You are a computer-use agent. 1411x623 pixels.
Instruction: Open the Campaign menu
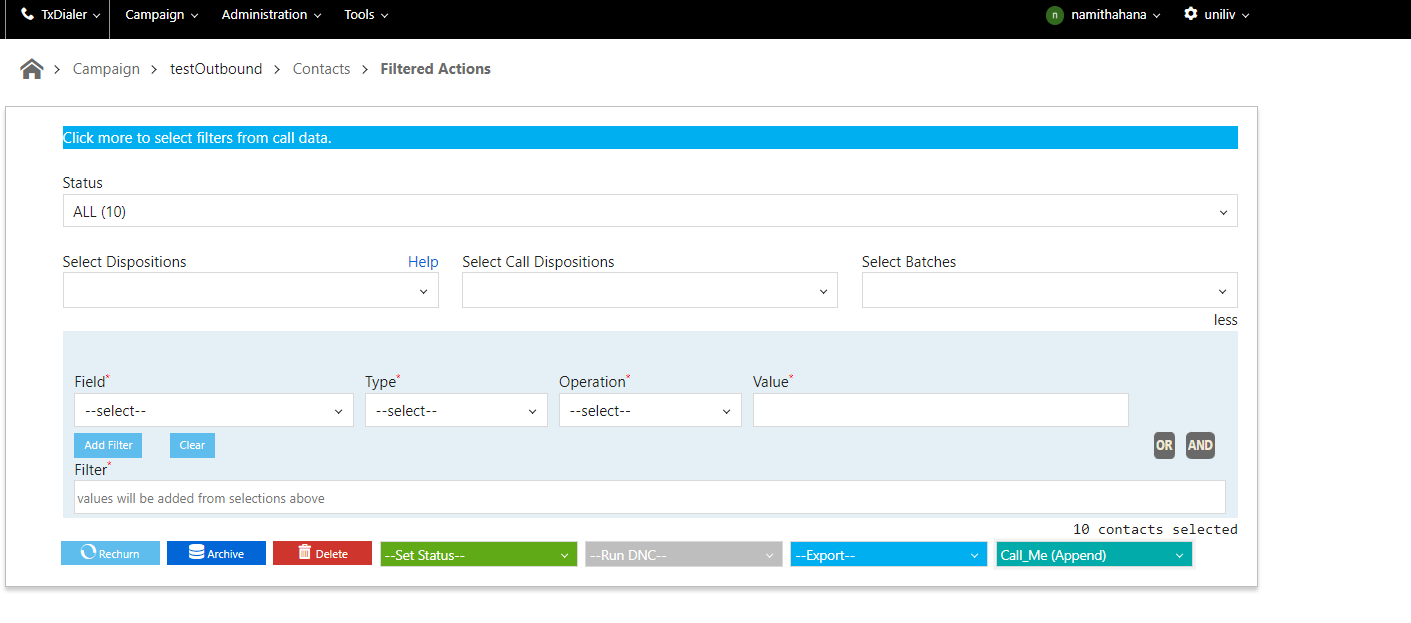tap(161, 15)
